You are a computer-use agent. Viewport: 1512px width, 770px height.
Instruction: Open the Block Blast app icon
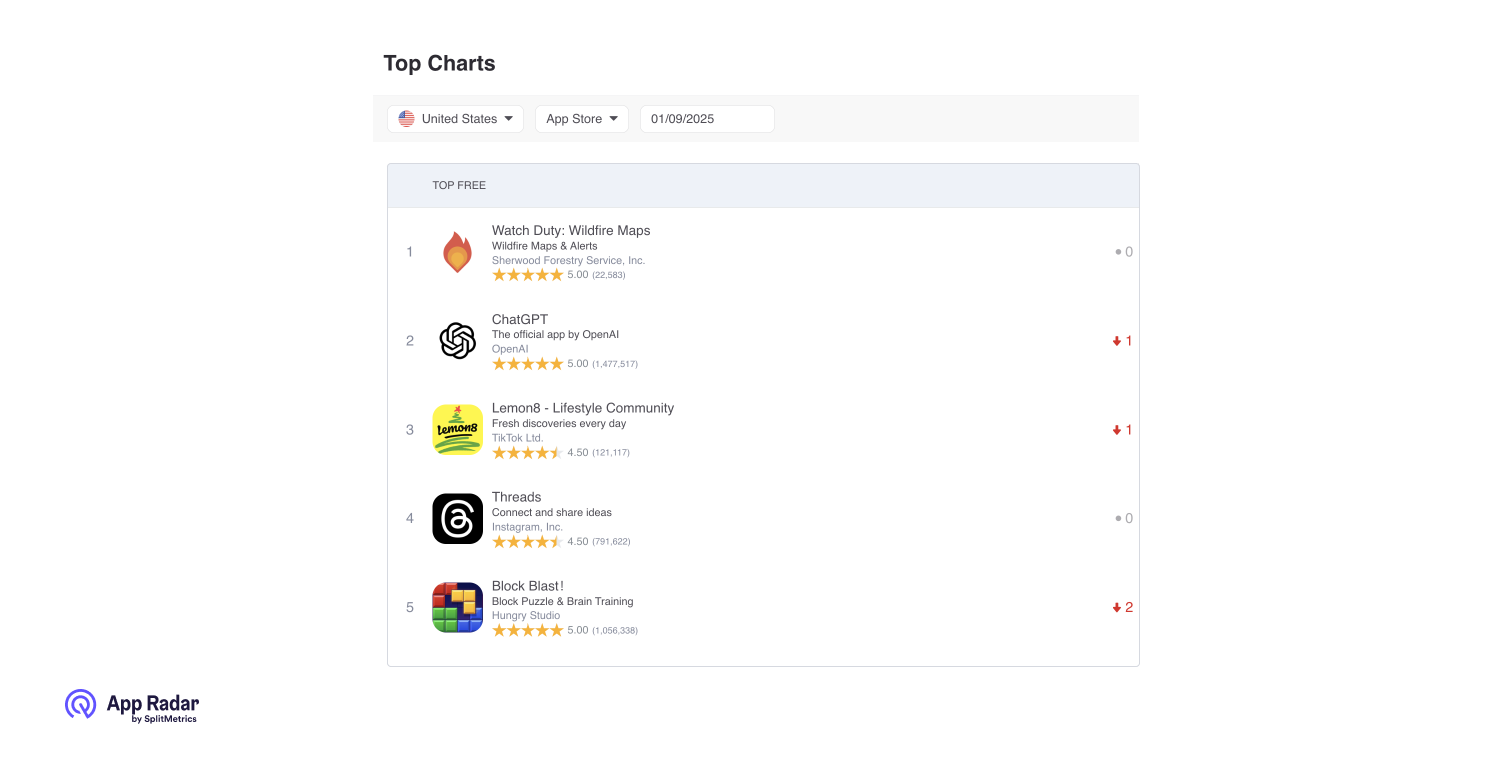[x=457, y=607]
